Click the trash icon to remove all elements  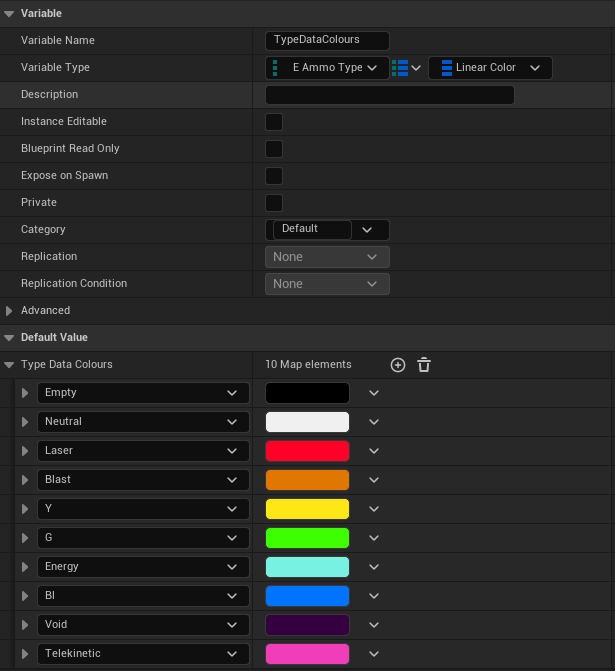tap(424, 365)
